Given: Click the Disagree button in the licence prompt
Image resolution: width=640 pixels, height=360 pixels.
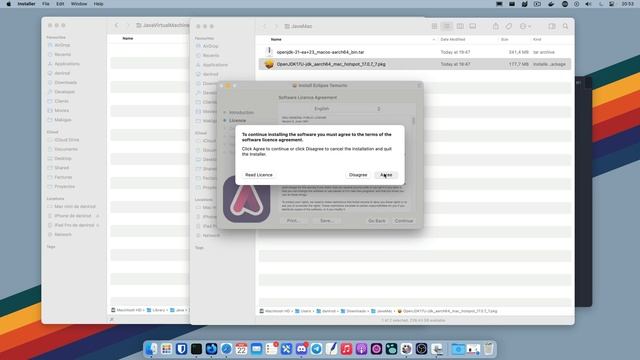Looking at the screenshot, I should coord(358,175).
